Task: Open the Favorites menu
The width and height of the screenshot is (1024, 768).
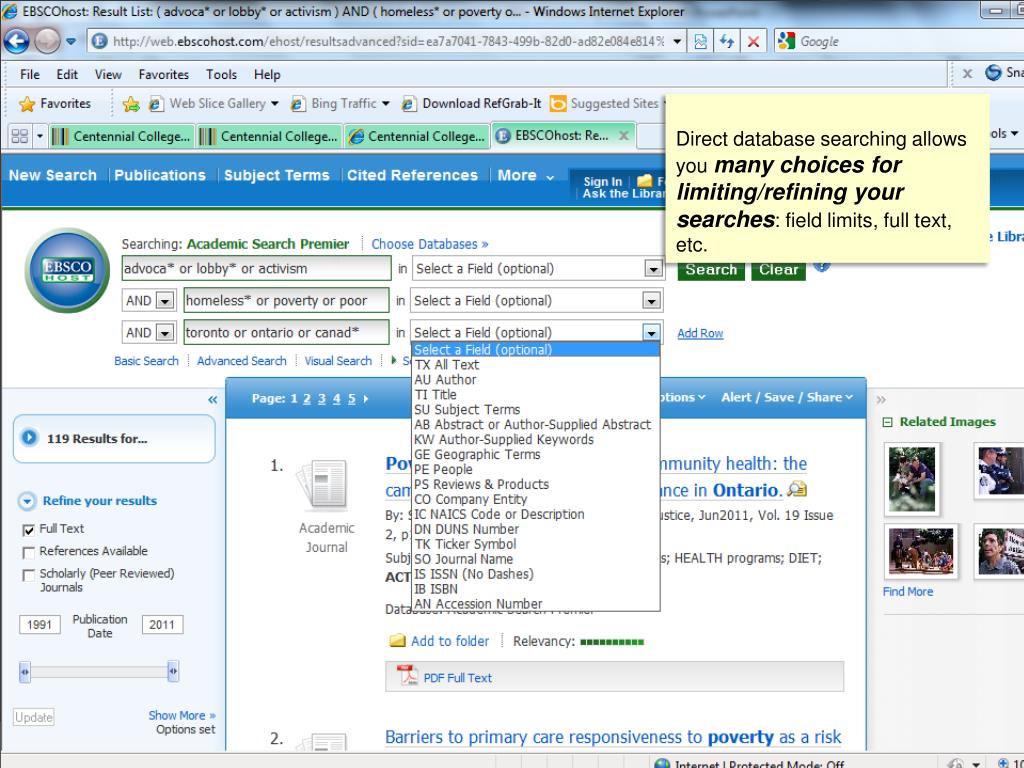Action: tap(163, 74)
